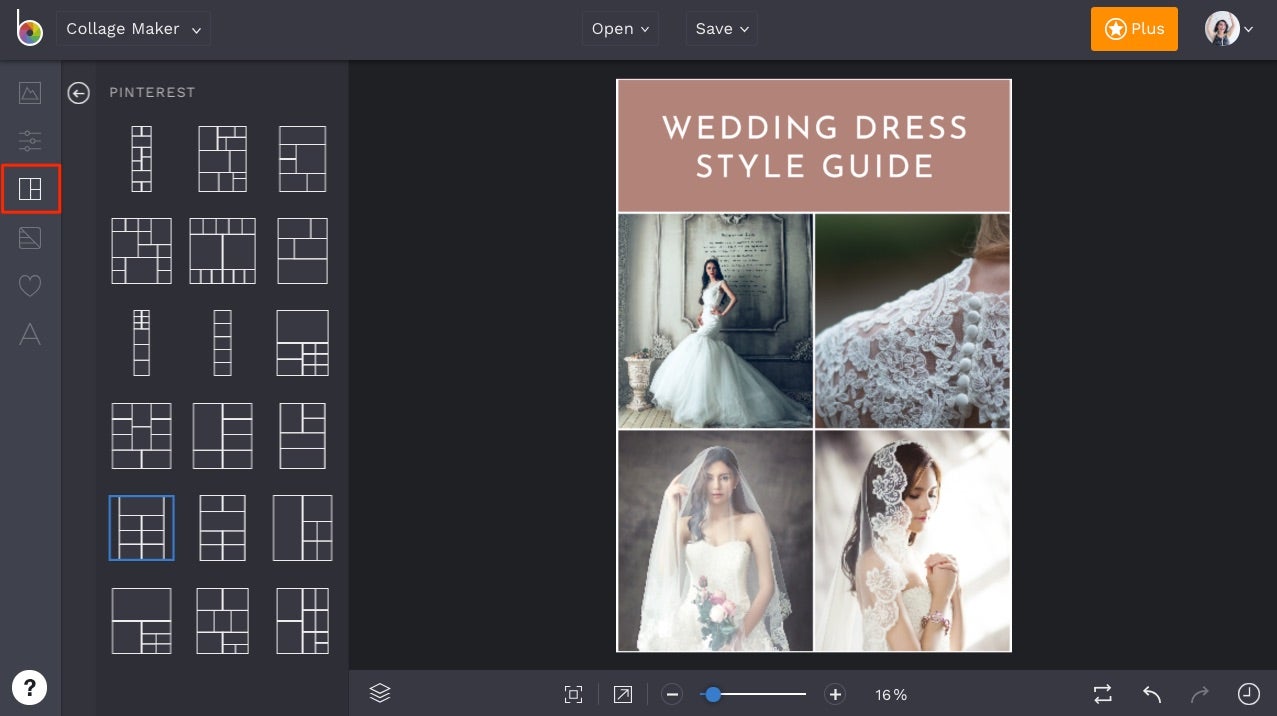
Task: Open the account avatar dropdown
Action: point(1229,28)
